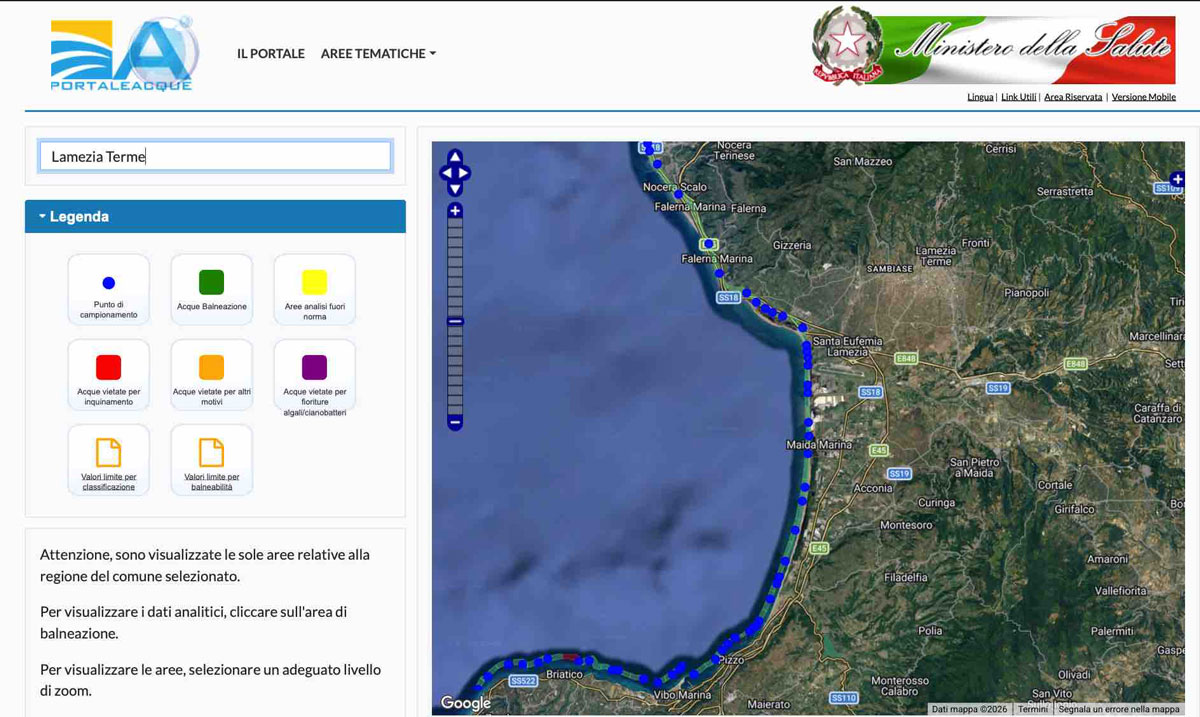The width and height of the screenshot is (1200, 717).
Task: Click the orange Acque vietate per altri motivi swatch
Action: (x=211, y=367)
